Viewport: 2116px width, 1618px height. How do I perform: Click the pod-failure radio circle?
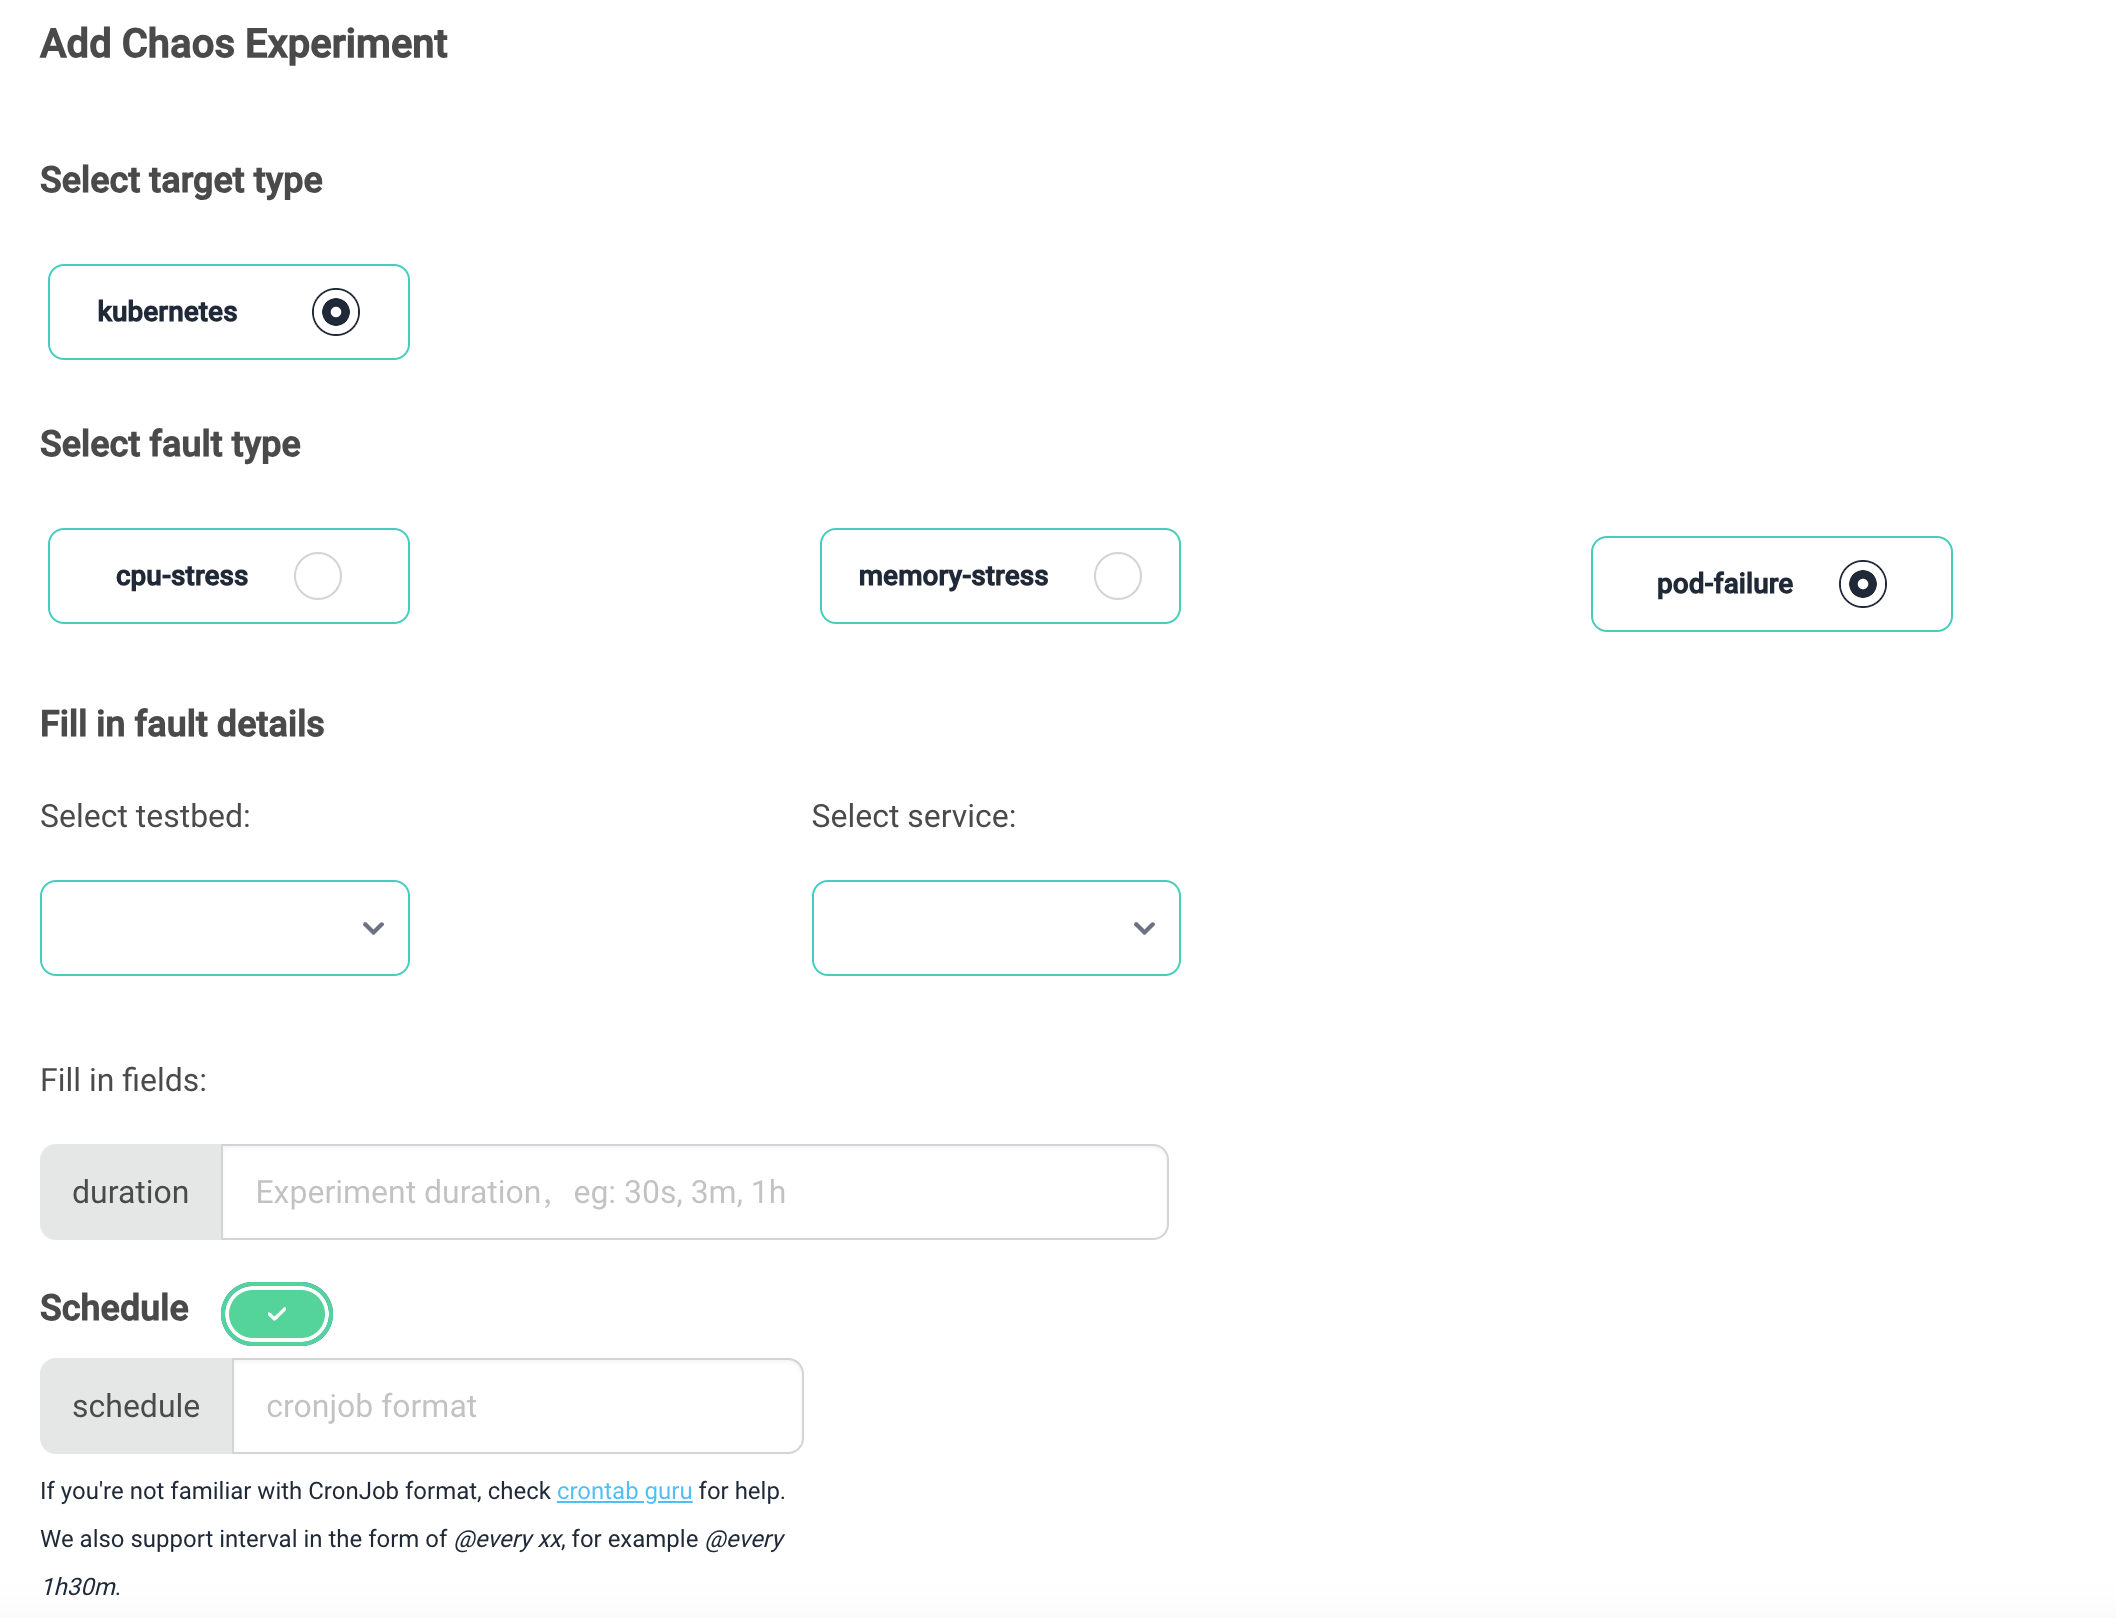pos(1862,584)
